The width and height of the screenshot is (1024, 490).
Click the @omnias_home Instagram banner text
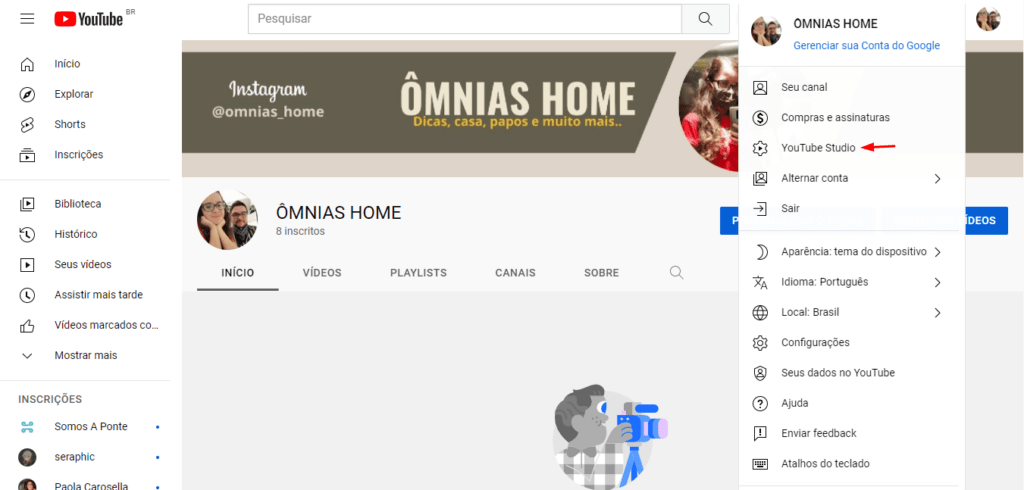point(268,112)
